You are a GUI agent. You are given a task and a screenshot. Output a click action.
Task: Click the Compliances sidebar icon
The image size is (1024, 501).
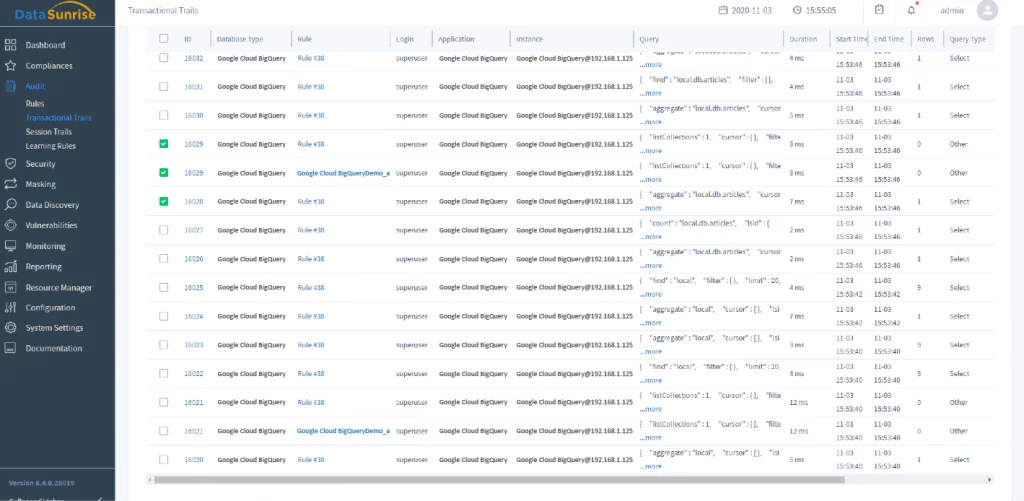(x=10, y=66)
